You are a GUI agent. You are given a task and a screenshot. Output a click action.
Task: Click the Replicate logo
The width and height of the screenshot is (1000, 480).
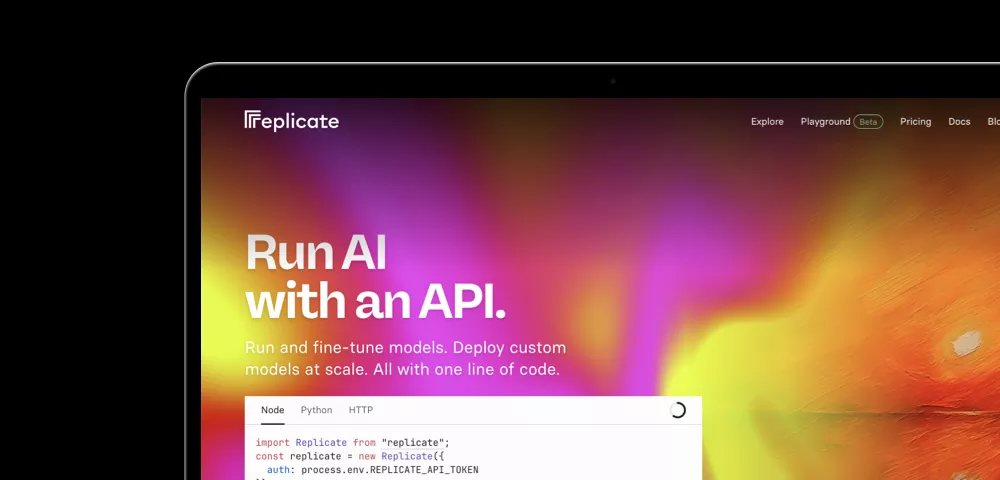click(x=291, y=120)
